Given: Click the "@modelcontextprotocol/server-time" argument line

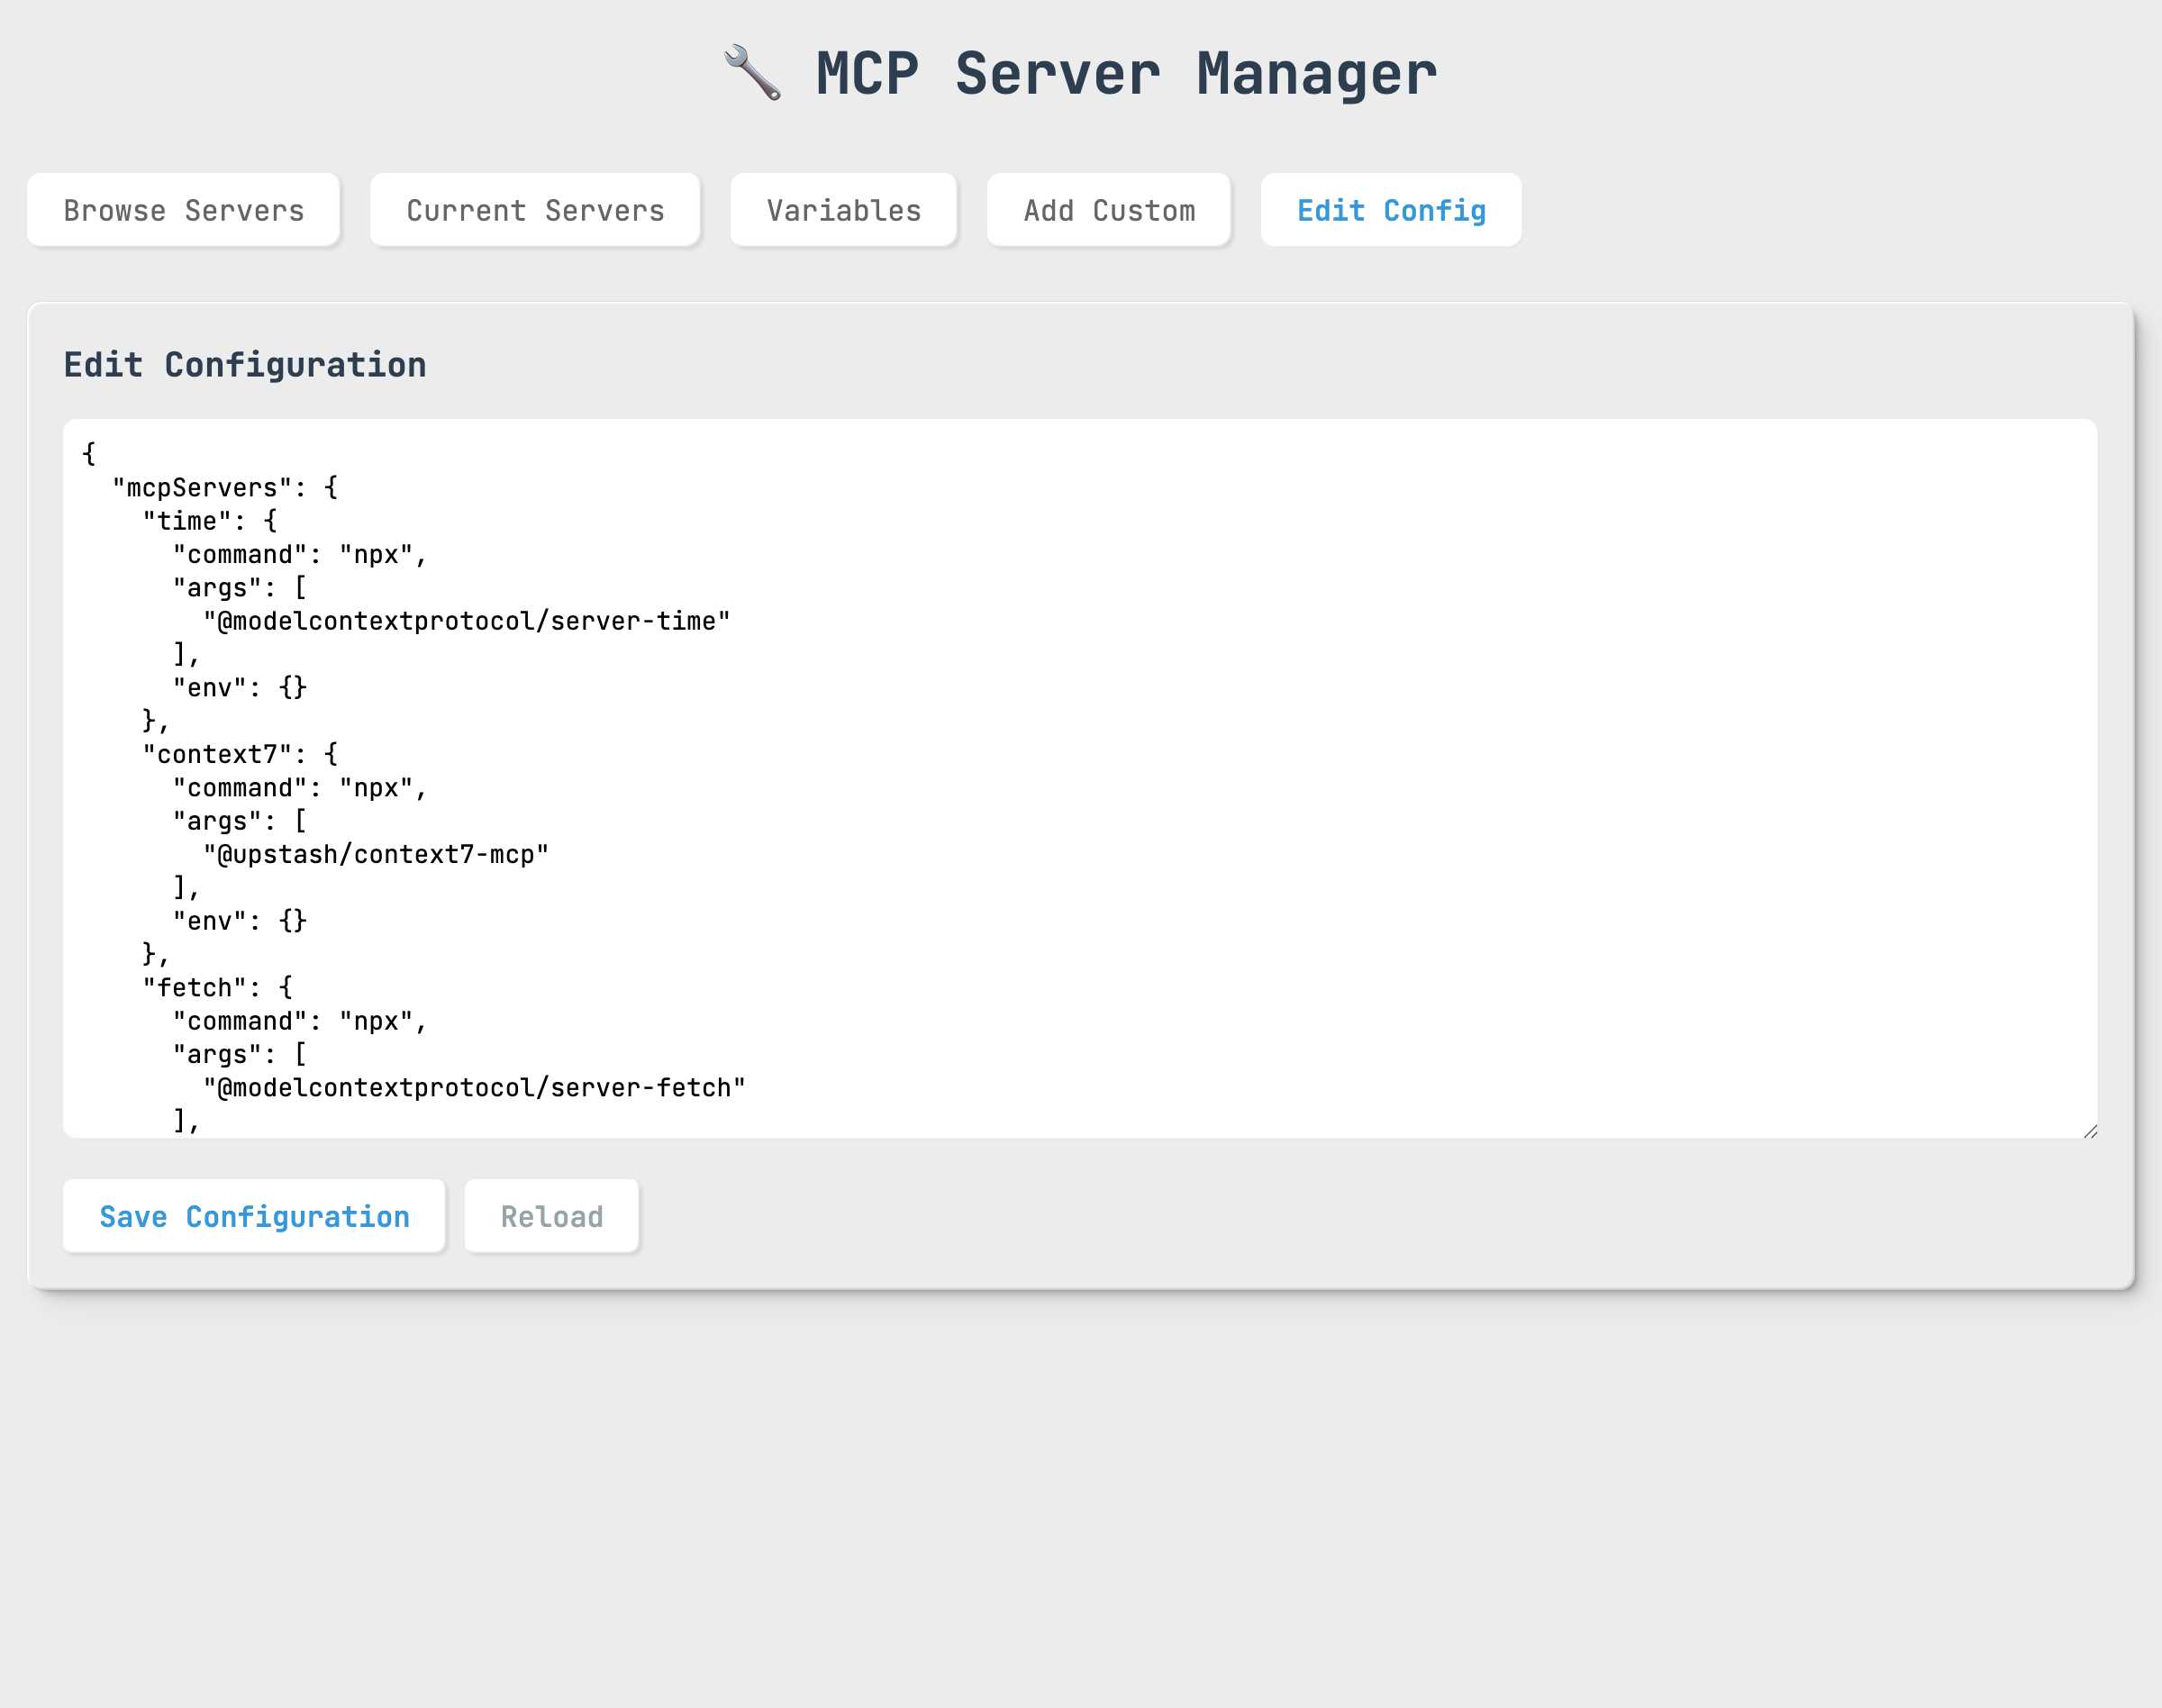Looking at the screenshot, I should (466, 620).
